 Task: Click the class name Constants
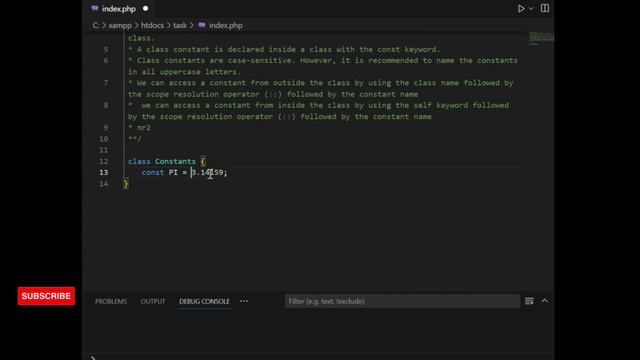click(175, 161)
